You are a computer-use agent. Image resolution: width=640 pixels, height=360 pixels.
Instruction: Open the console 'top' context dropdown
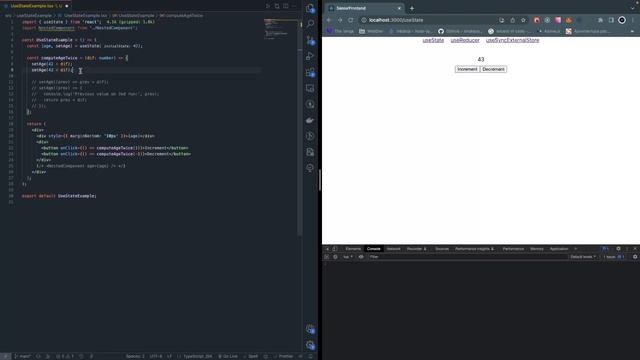coord(348,257)
